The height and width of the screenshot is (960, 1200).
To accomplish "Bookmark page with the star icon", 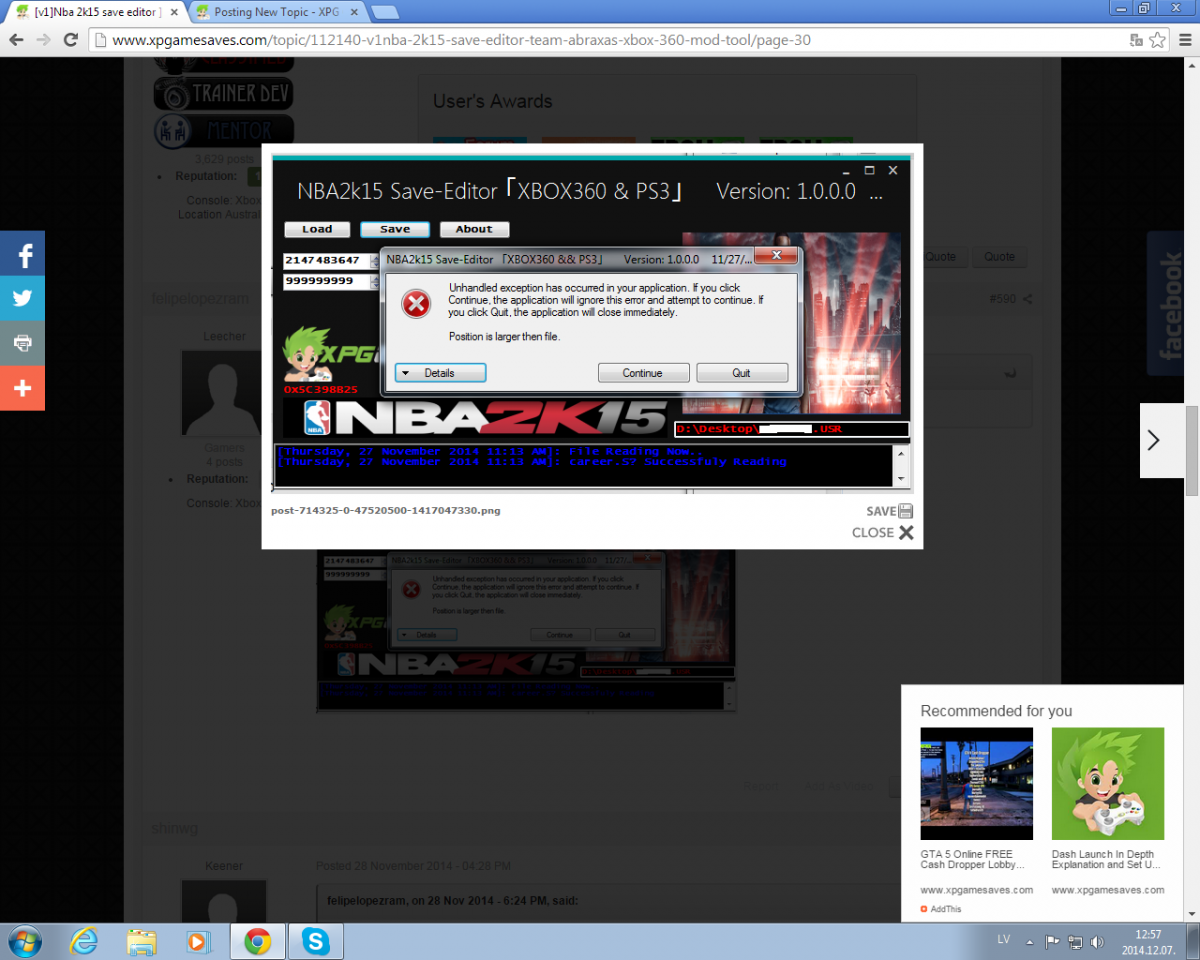I will (x=1157, y=40).
